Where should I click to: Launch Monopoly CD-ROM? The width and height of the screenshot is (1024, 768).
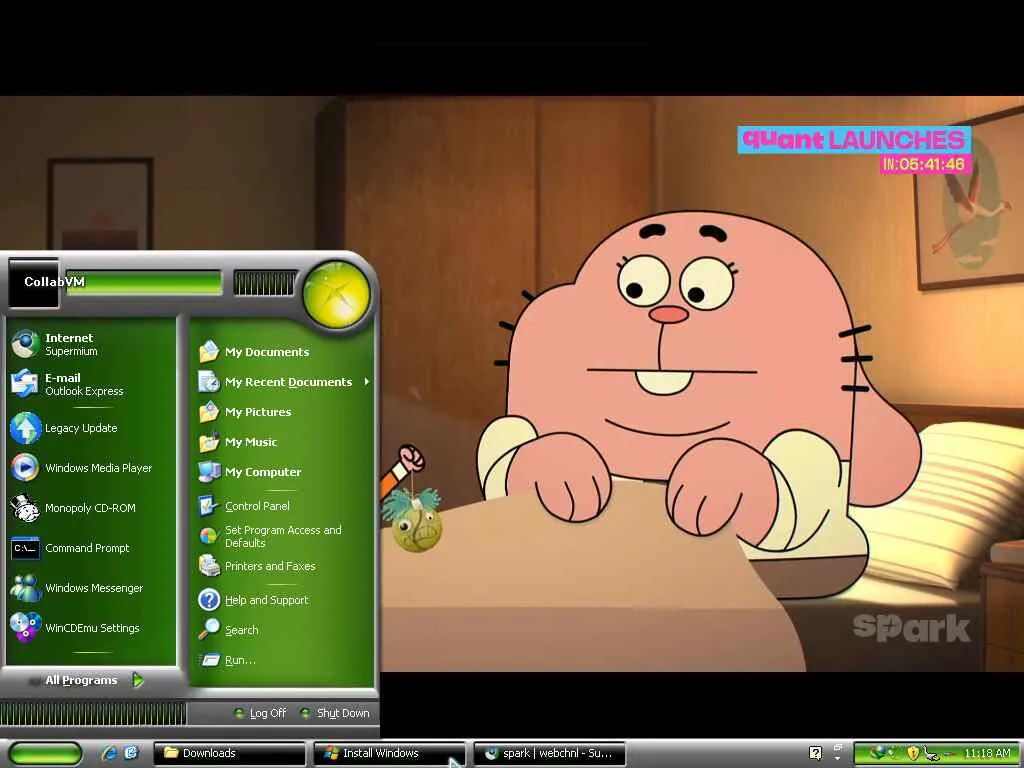tap(91, 507)
